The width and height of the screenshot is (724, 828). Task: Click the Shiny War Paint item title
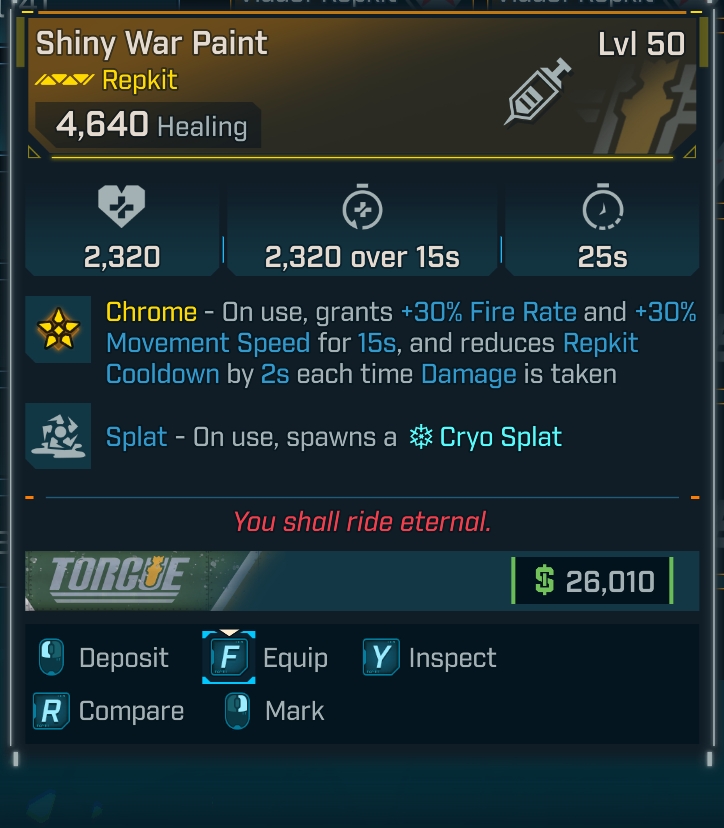coord(152,43)
